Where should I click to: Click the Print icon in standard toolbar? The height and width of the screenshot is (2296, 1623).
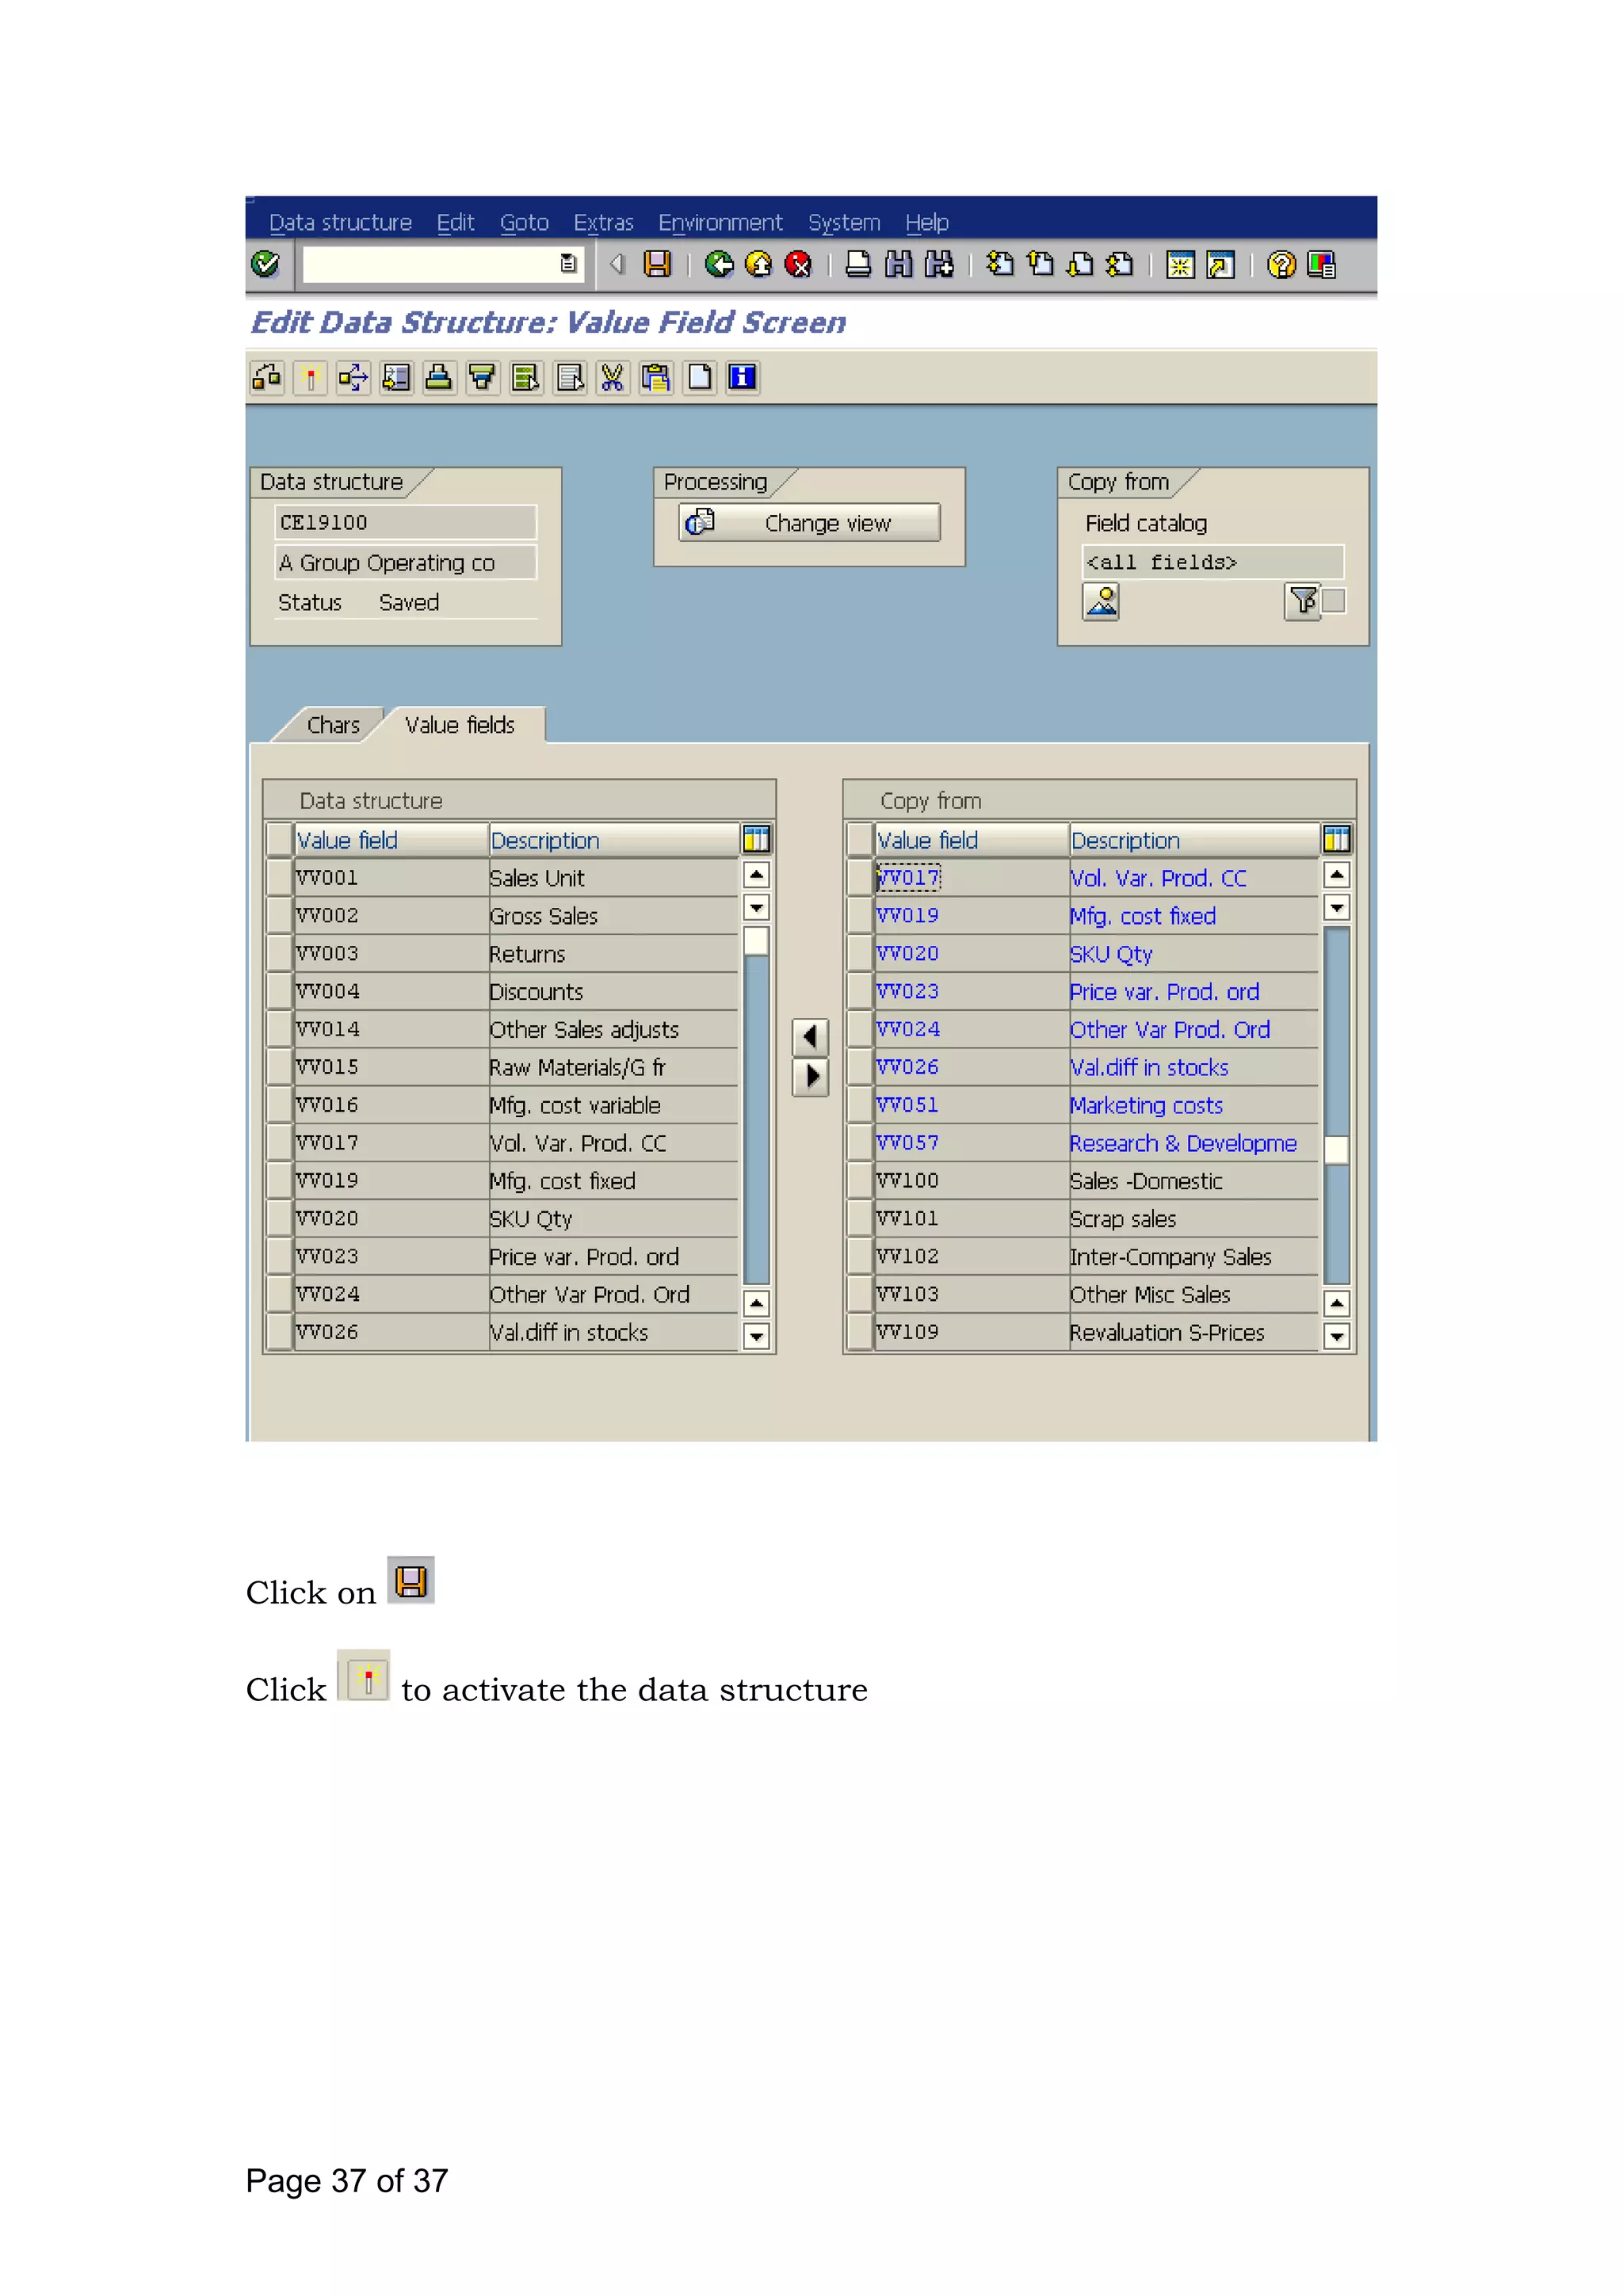click(x=858, y=264)
